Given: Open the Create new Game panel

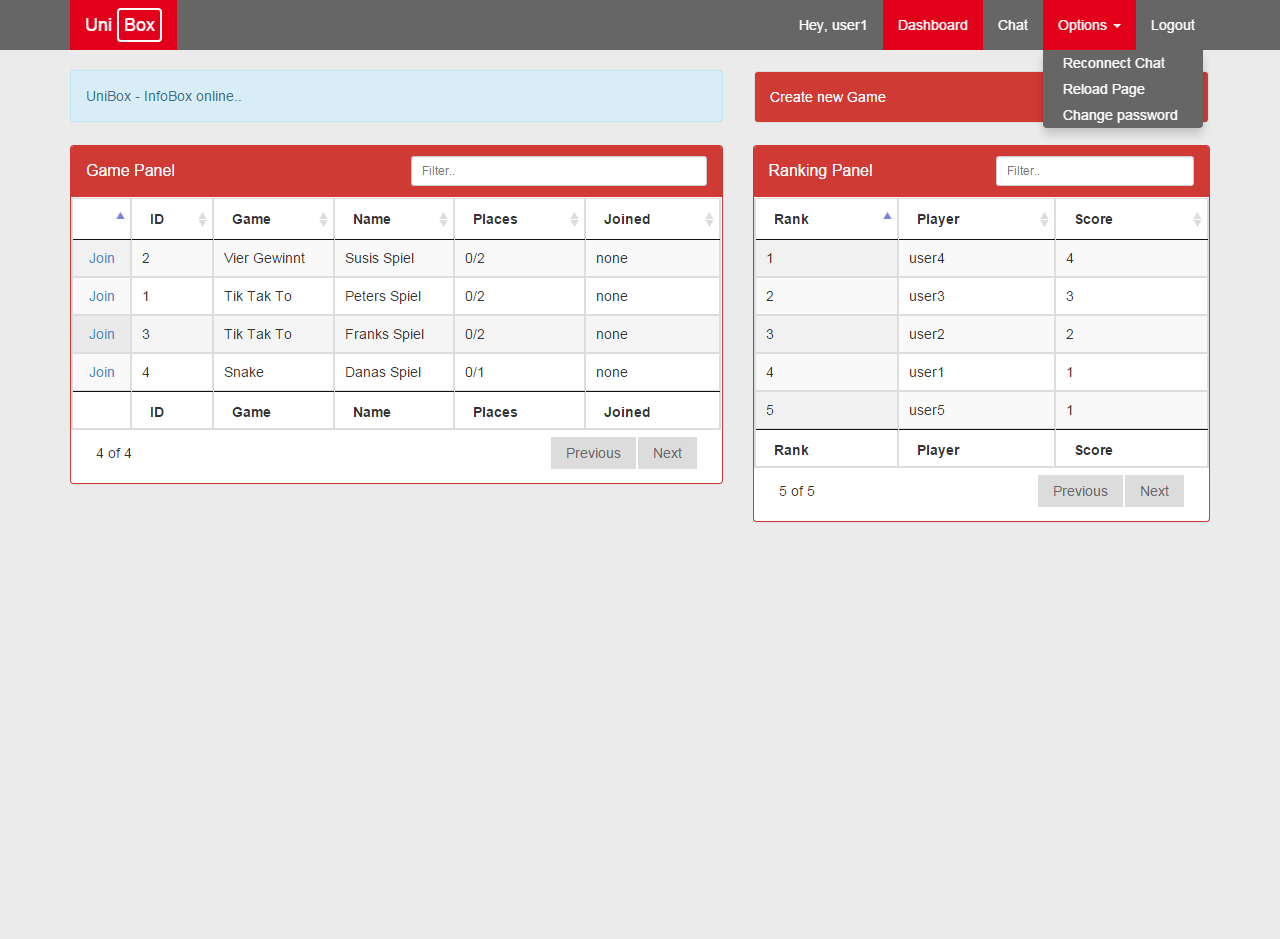Looking at the screenshot, I should [x=981, y=97].
